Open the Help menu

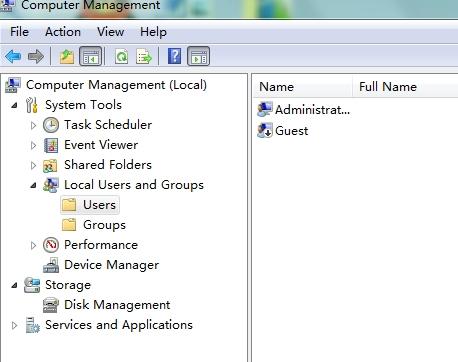(x=153, y=32)
